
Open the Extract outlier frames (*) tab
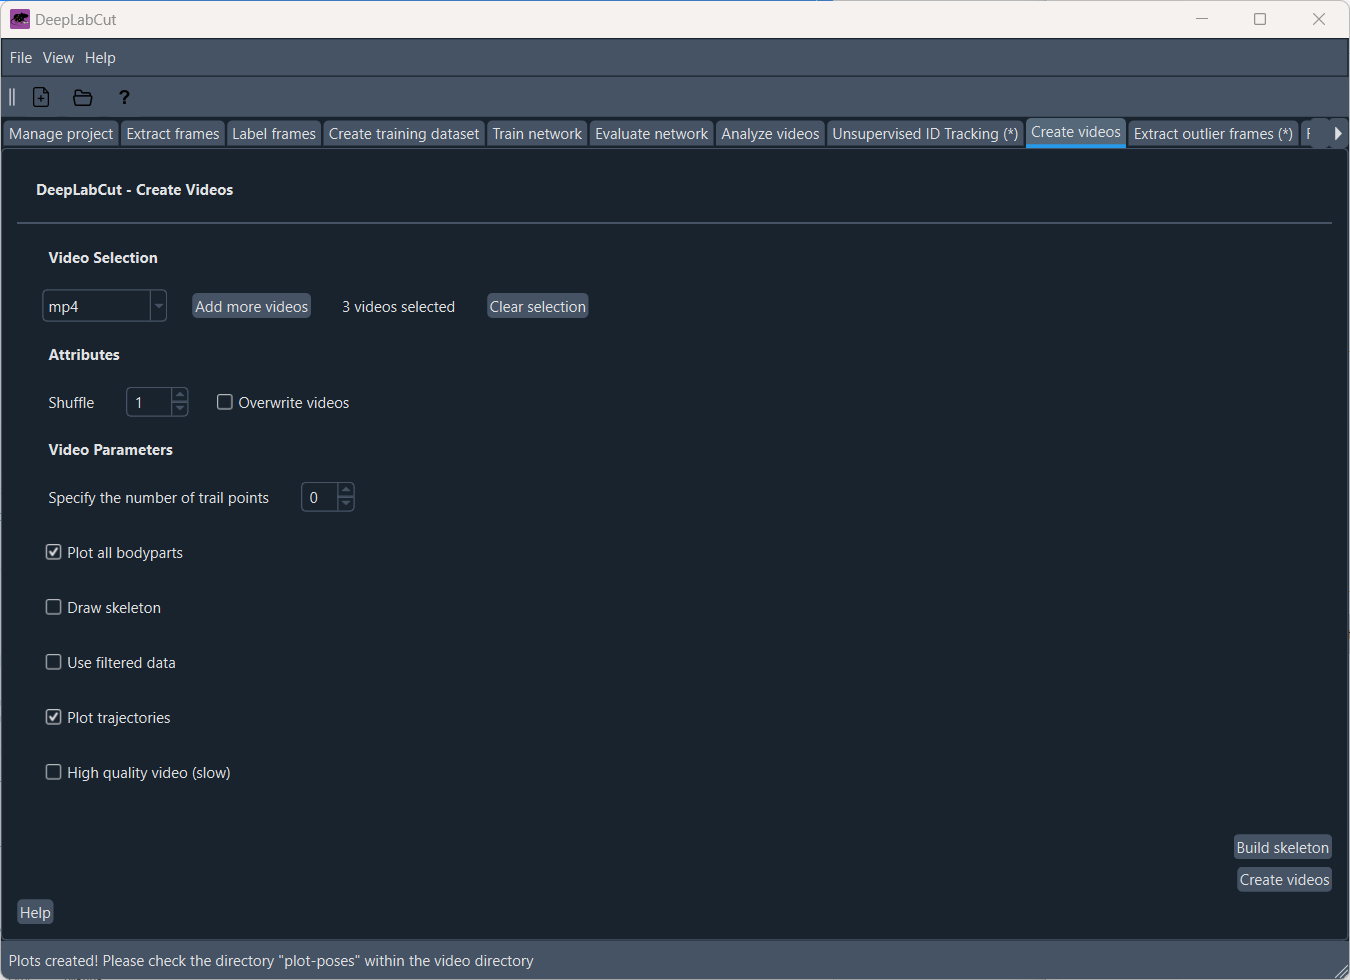(1213, 134)
